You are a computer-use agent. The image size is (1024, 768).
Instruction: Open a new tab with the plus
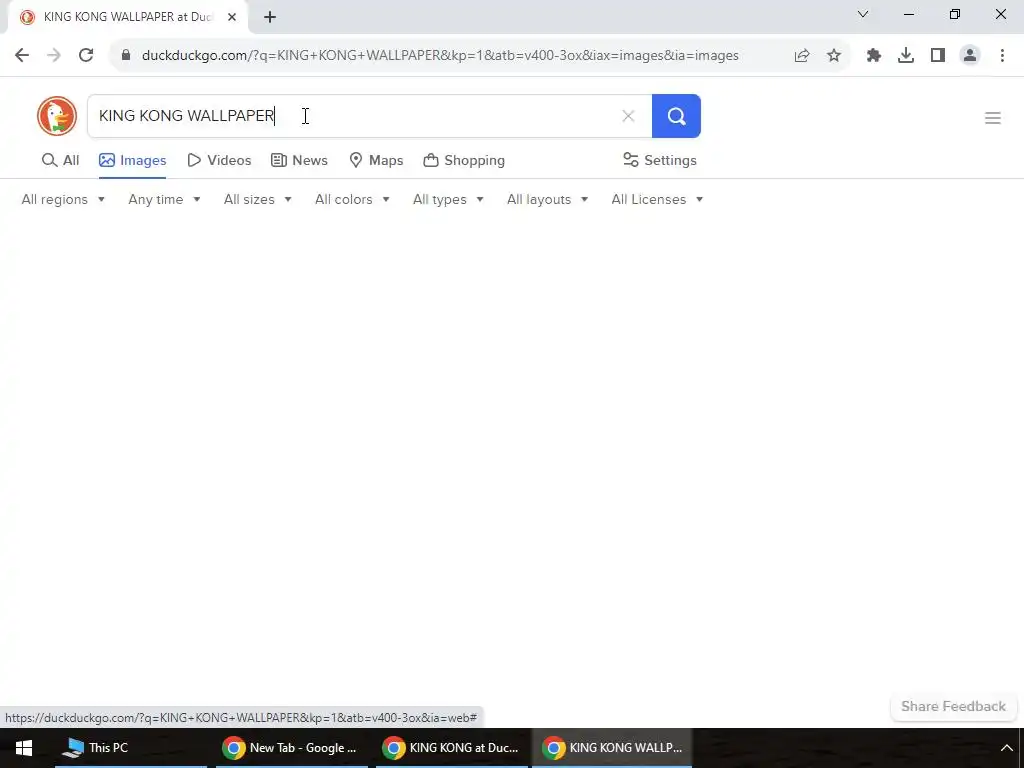coord(270,17)
